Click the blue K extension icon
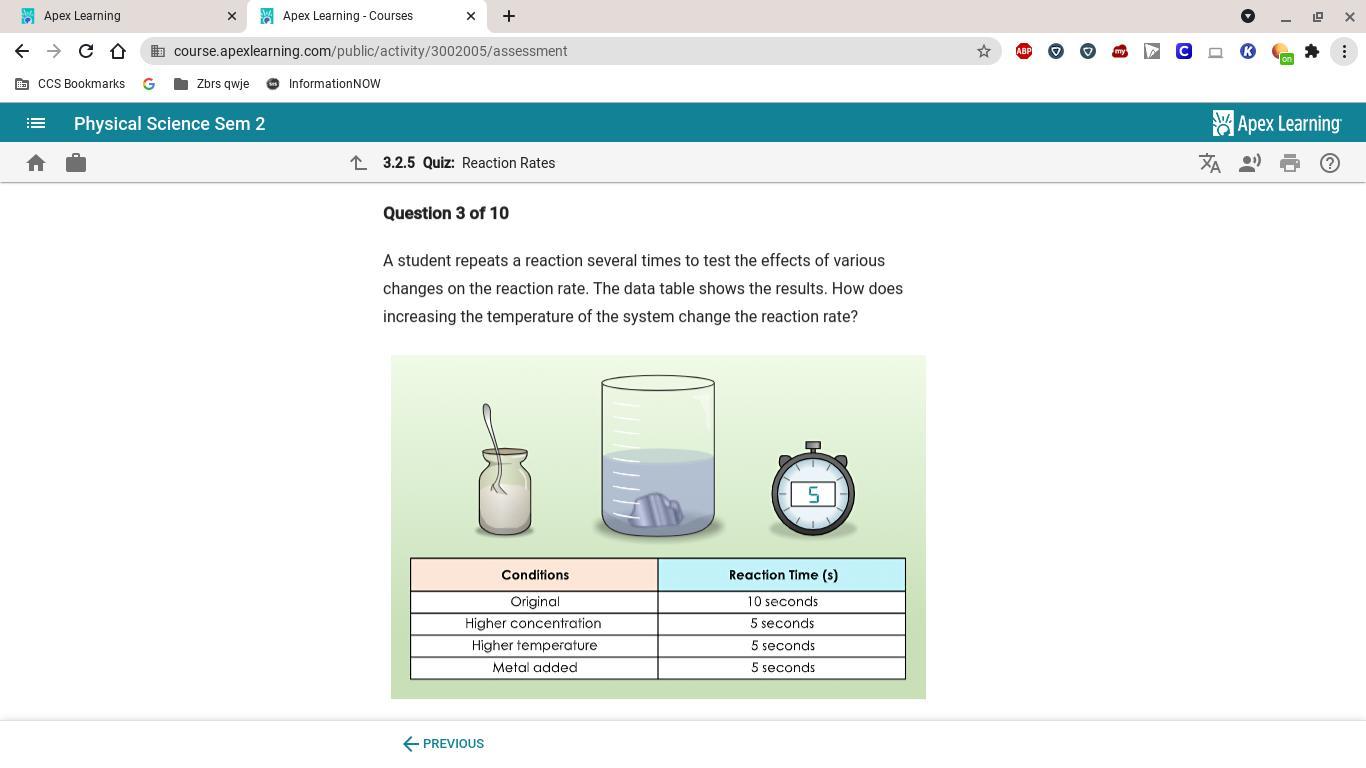 coord(1248,51)
